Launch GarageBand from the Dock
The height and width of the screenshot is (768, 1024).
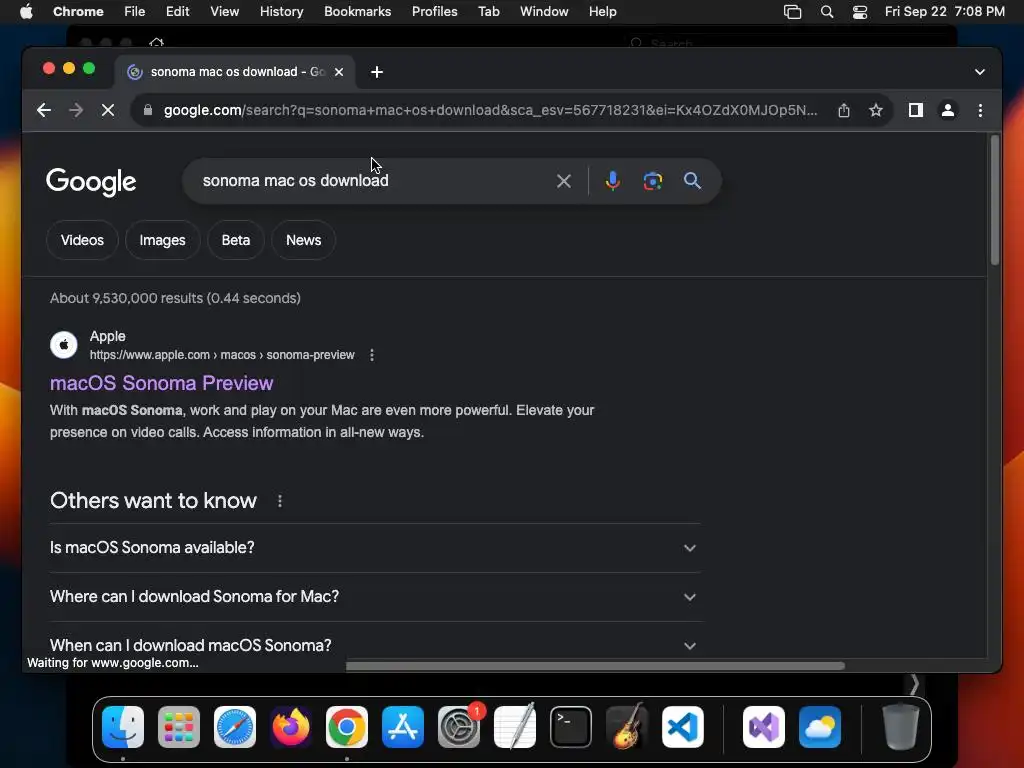627,727
